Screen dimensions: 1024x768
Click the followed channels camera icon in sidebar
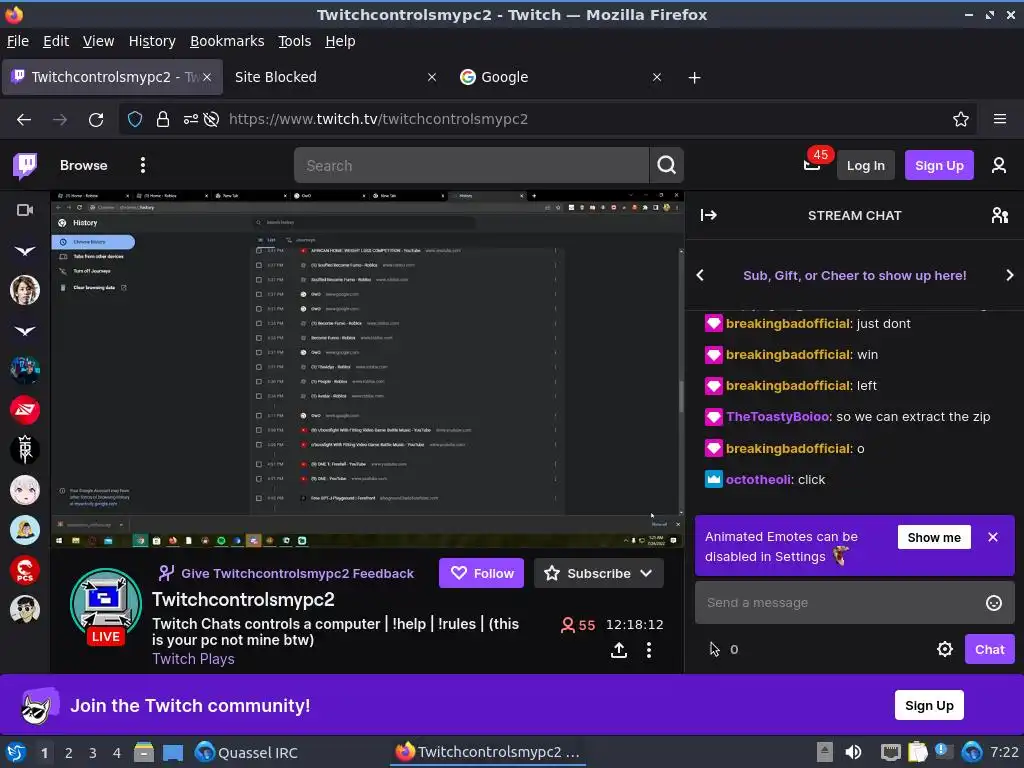tap(25, 210)
